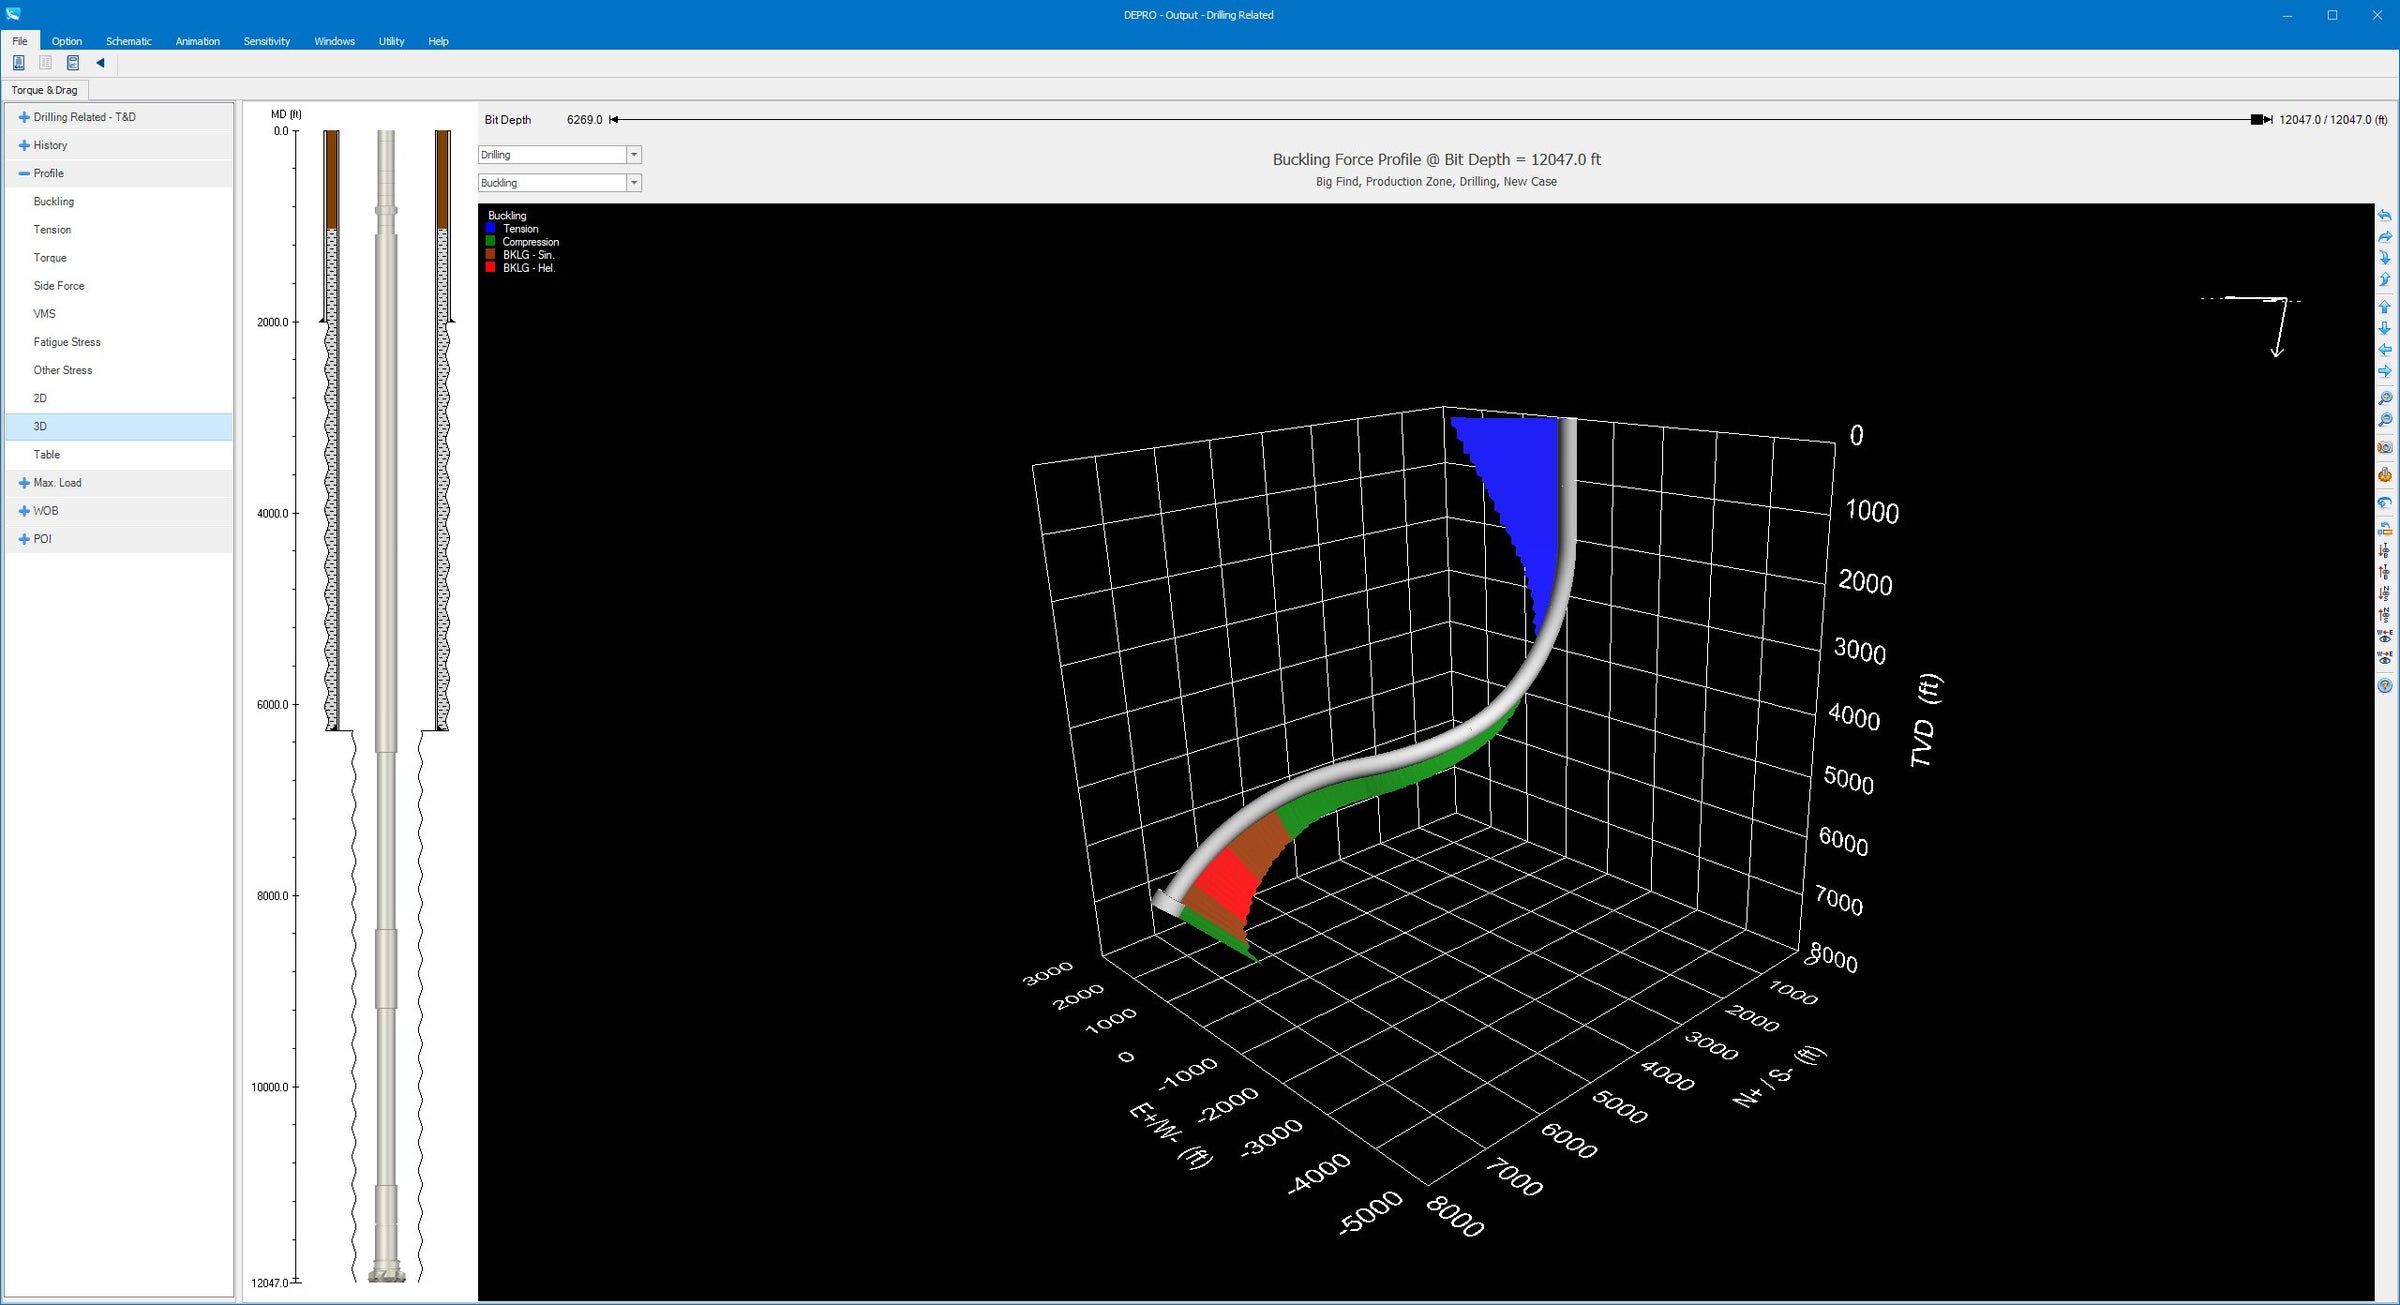Screen dimensions: 2400x1305
Task: Open the Option menu
Action: (x=67, y=41)
